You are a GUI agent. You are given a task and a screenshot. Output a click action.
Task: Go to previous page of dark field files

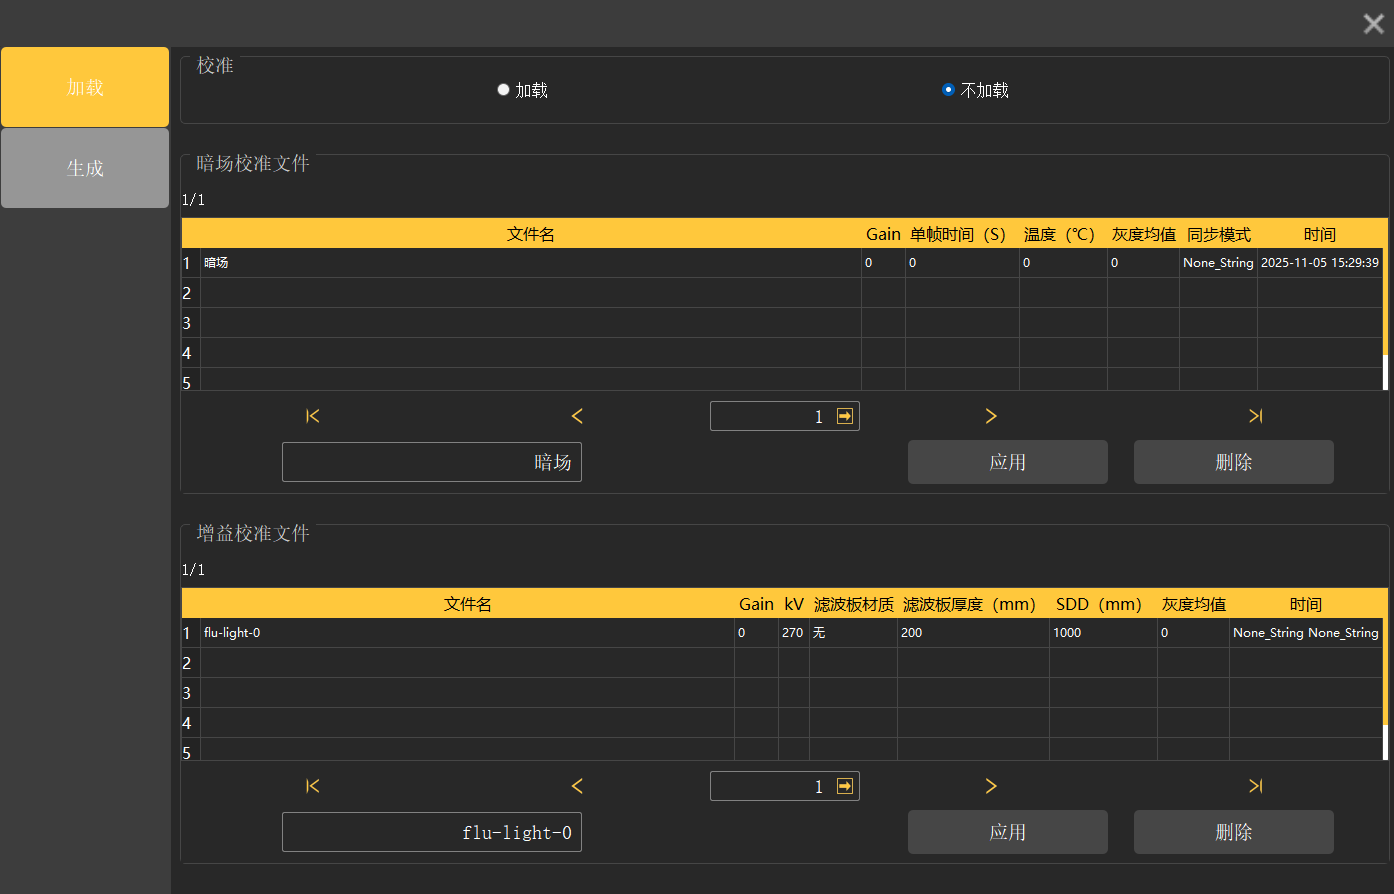(577, 416)
